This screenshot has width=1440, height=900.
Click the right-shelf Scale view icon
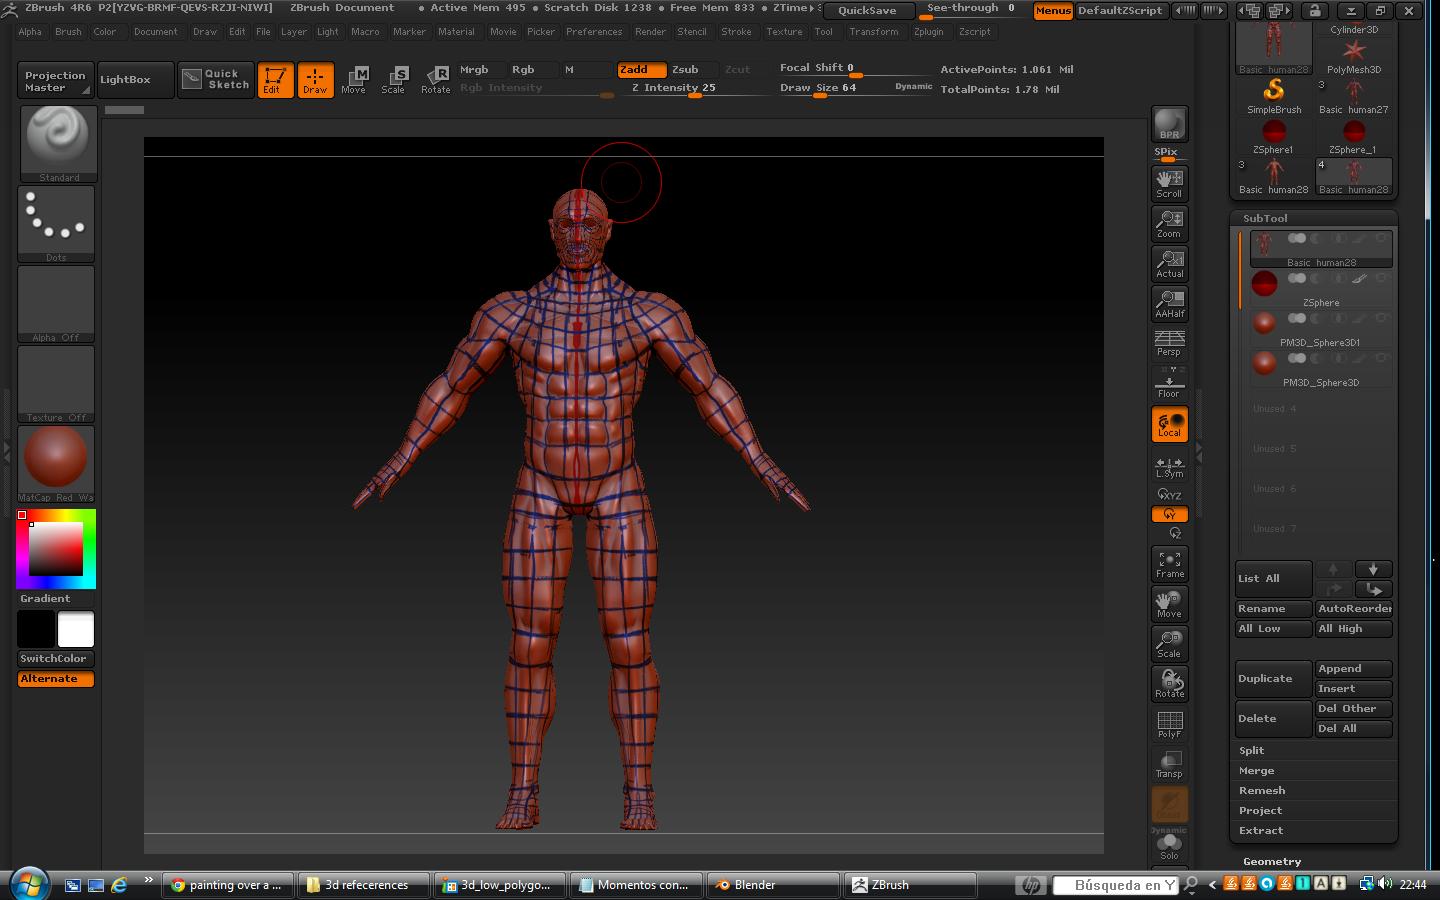click(x=1169, y=644)
